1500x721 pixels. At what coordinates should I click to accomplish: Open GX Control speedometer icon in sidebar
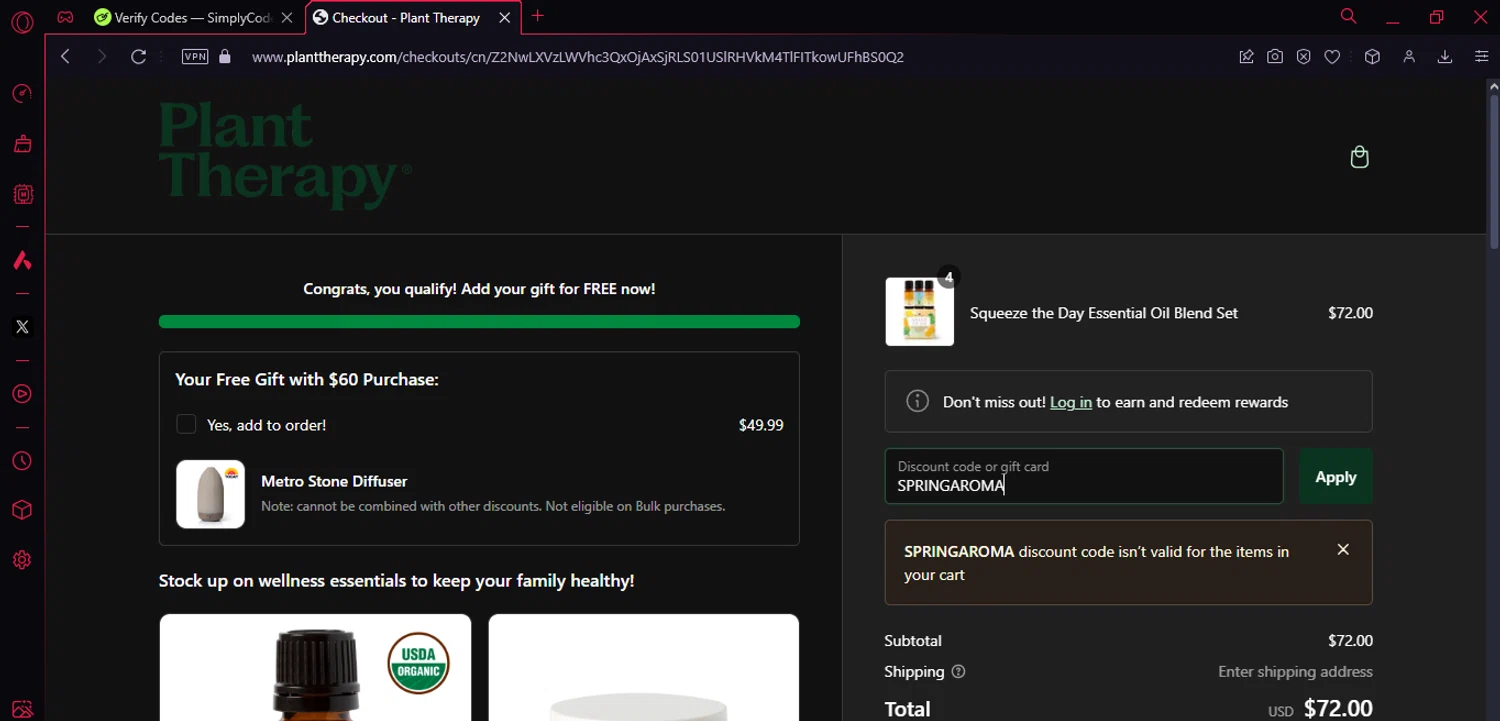tap(22, 94)
